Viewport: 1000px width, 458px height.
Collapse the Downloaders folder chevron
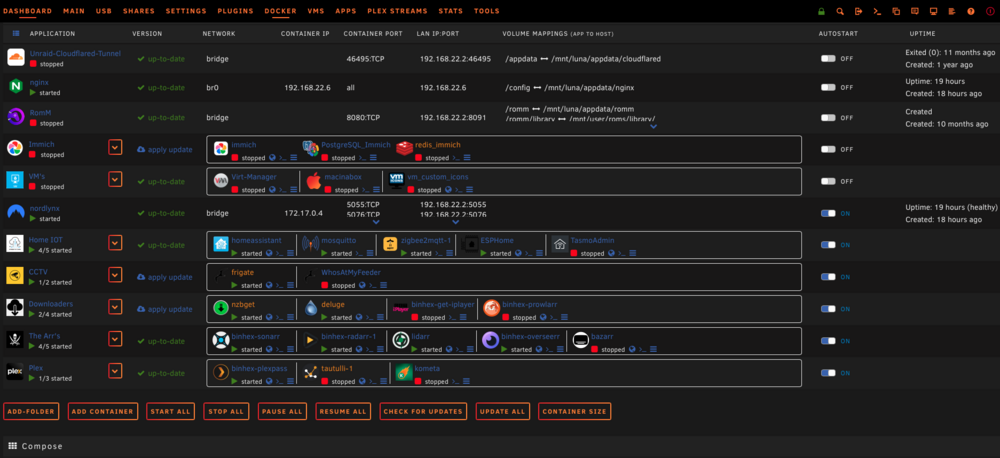tap(115, 307)
